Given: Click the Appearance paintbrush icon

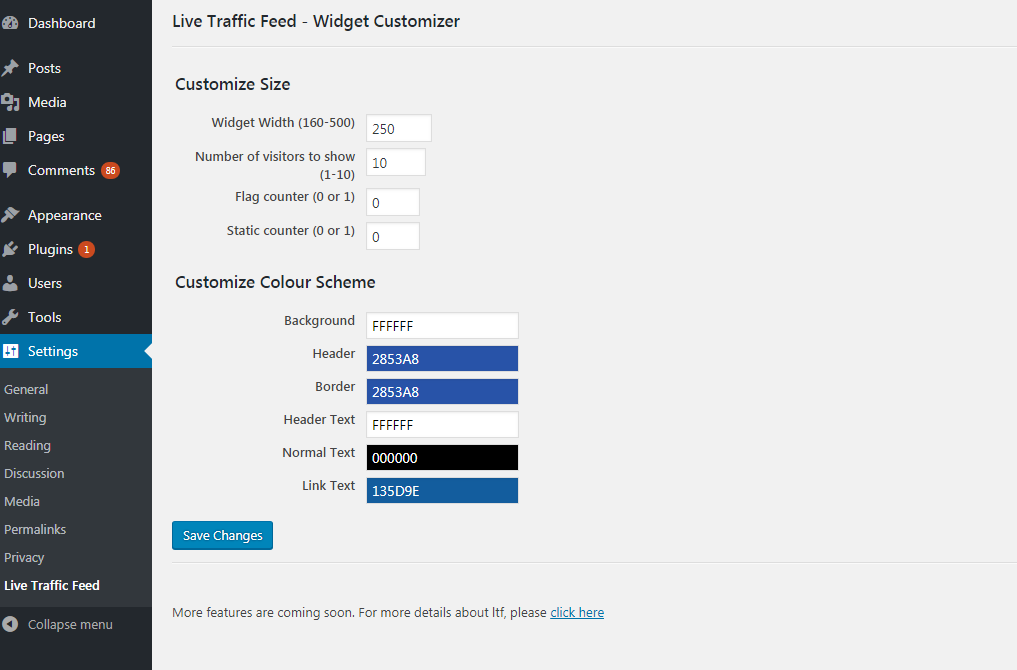Looking at the screenshot, I should (x=10, y=215).
